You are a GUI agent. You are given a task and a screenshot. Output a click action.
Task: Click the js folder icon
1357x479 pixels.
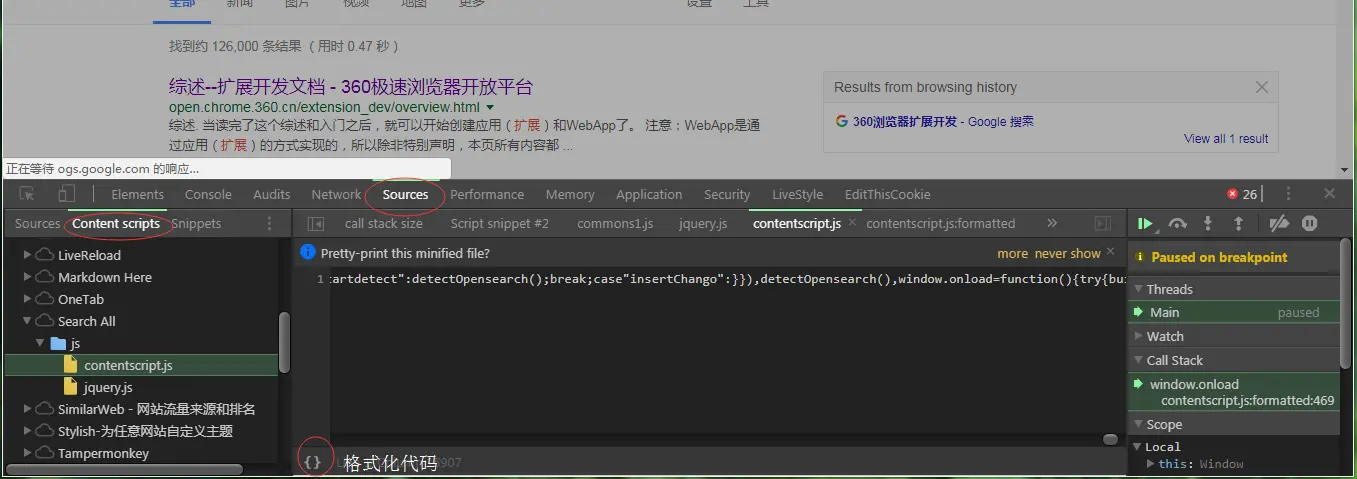coord(58,343)
